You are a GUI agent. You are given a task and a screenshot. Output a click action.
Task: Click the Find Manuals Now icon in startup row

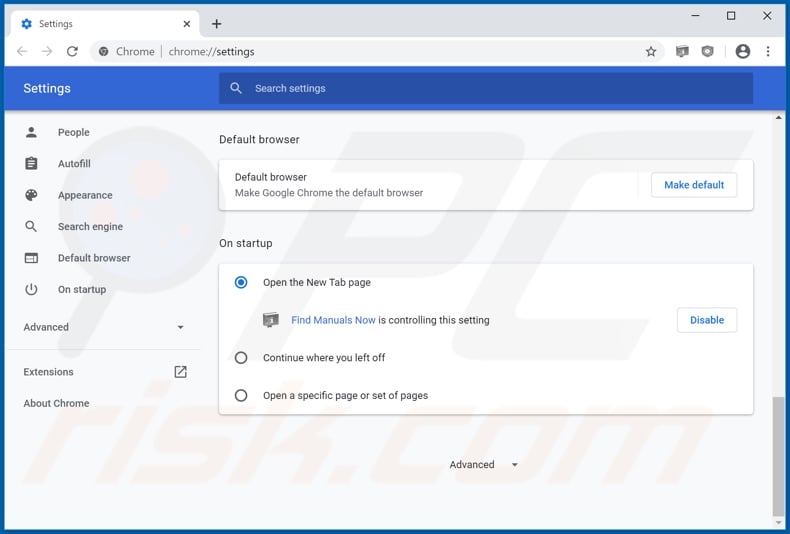[x=271, y=320]
